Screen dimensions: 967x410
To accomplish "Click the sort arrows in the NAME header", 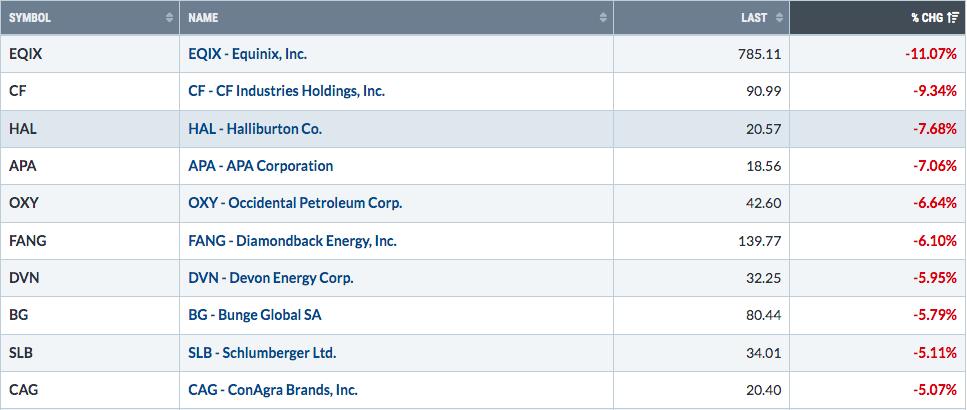I will (602, 18).
